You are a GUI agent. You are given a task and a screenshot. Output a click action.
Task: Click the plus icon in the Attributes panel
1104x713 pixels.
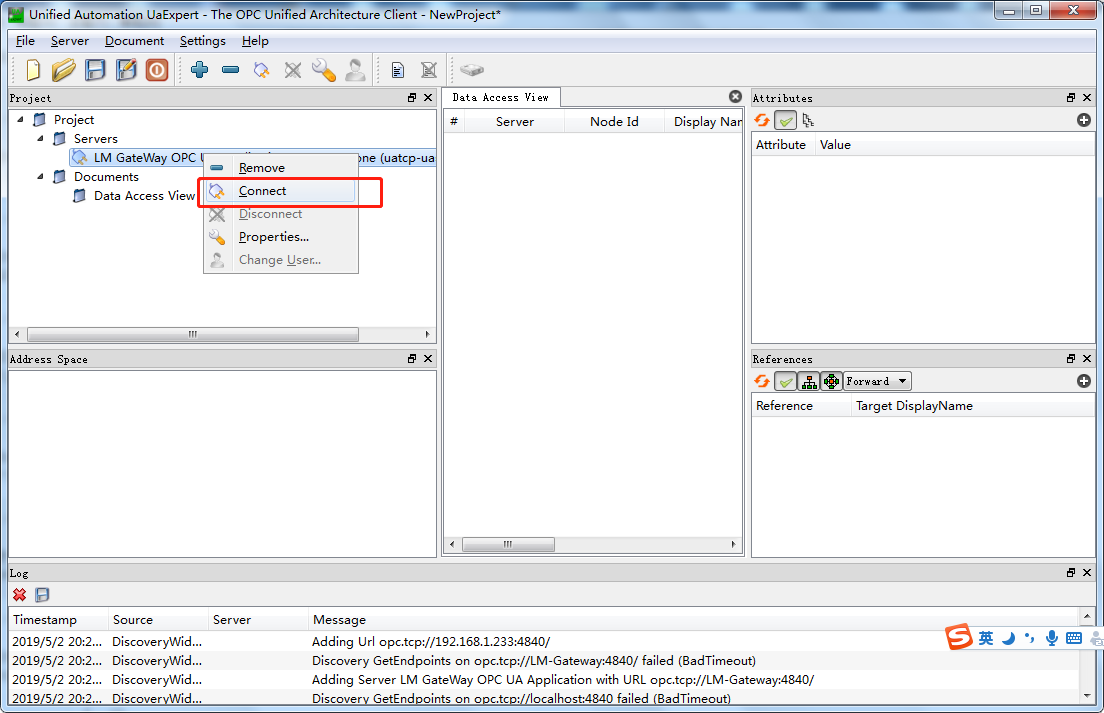tap(1084, 120)
